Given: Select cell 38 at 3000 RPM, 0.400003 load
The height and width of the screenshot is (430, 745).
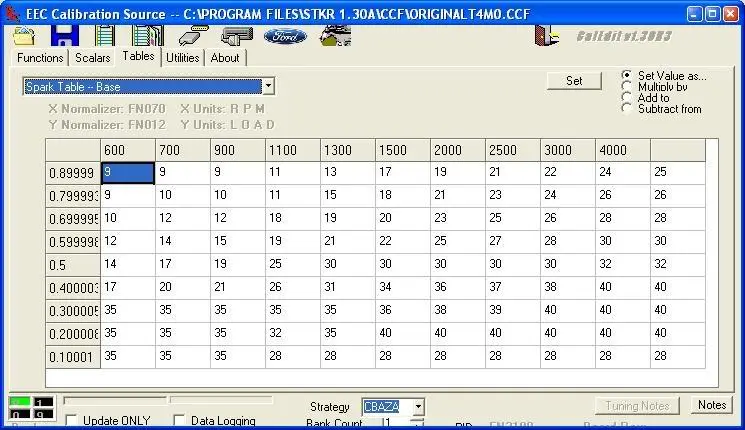Looking at the screenshot, I should click(x=567, y=287).
